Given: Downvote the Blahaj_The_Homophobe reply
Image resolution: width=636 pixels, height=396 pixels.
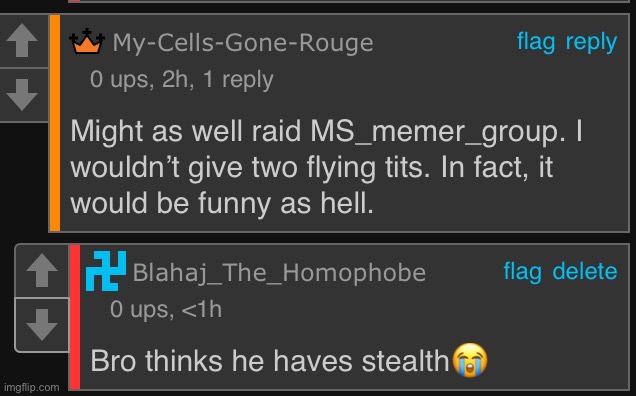Looking at the screenshot, I should (42, 325).
